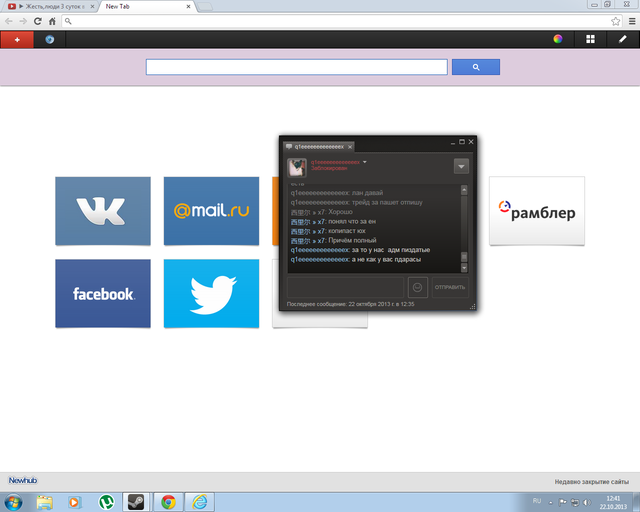The image size is (640, 512).
Task: Close the YouTube tab
Action: pos(92,7)
